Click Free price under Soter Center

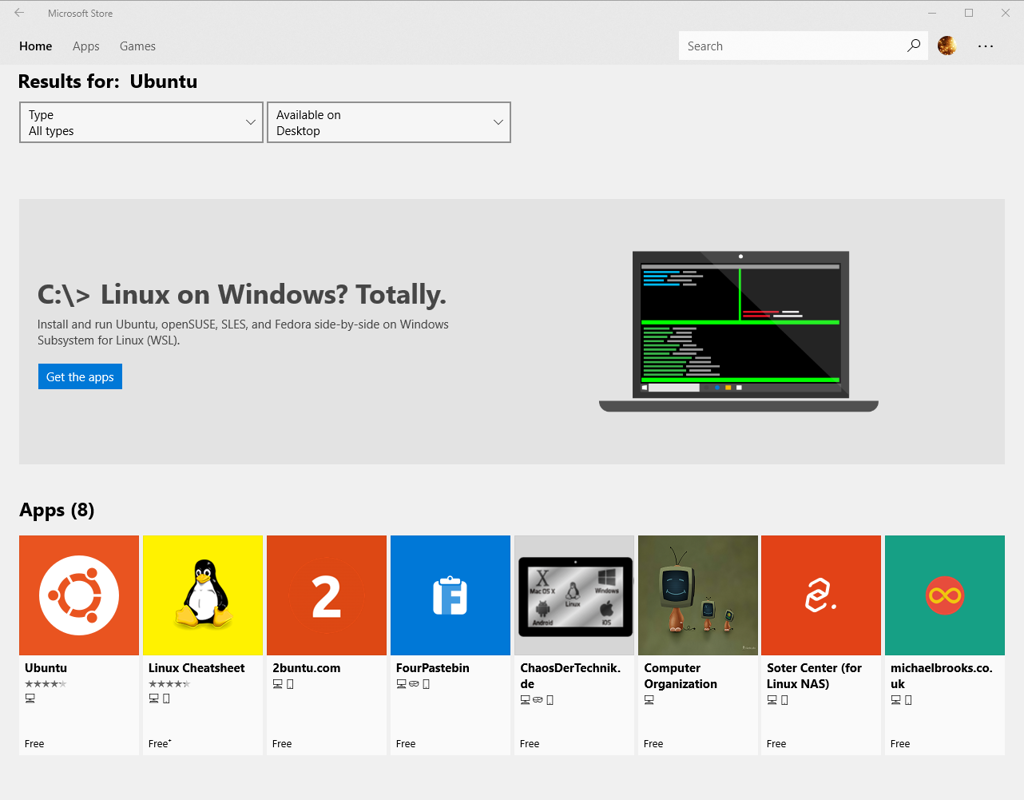(x=776, y=744)
